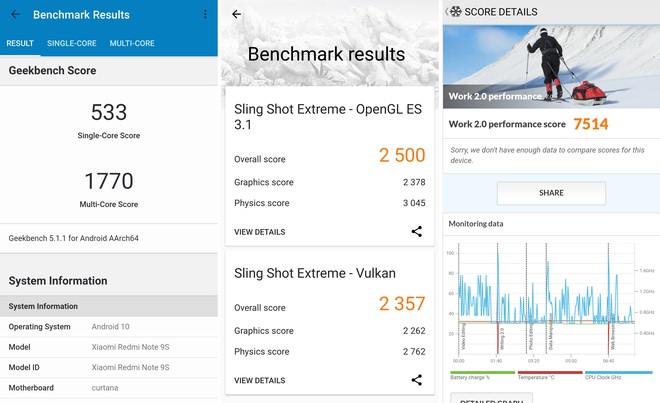Select Motherboard curtana row
Screen dimensions: 660x403
click(109, 388)
